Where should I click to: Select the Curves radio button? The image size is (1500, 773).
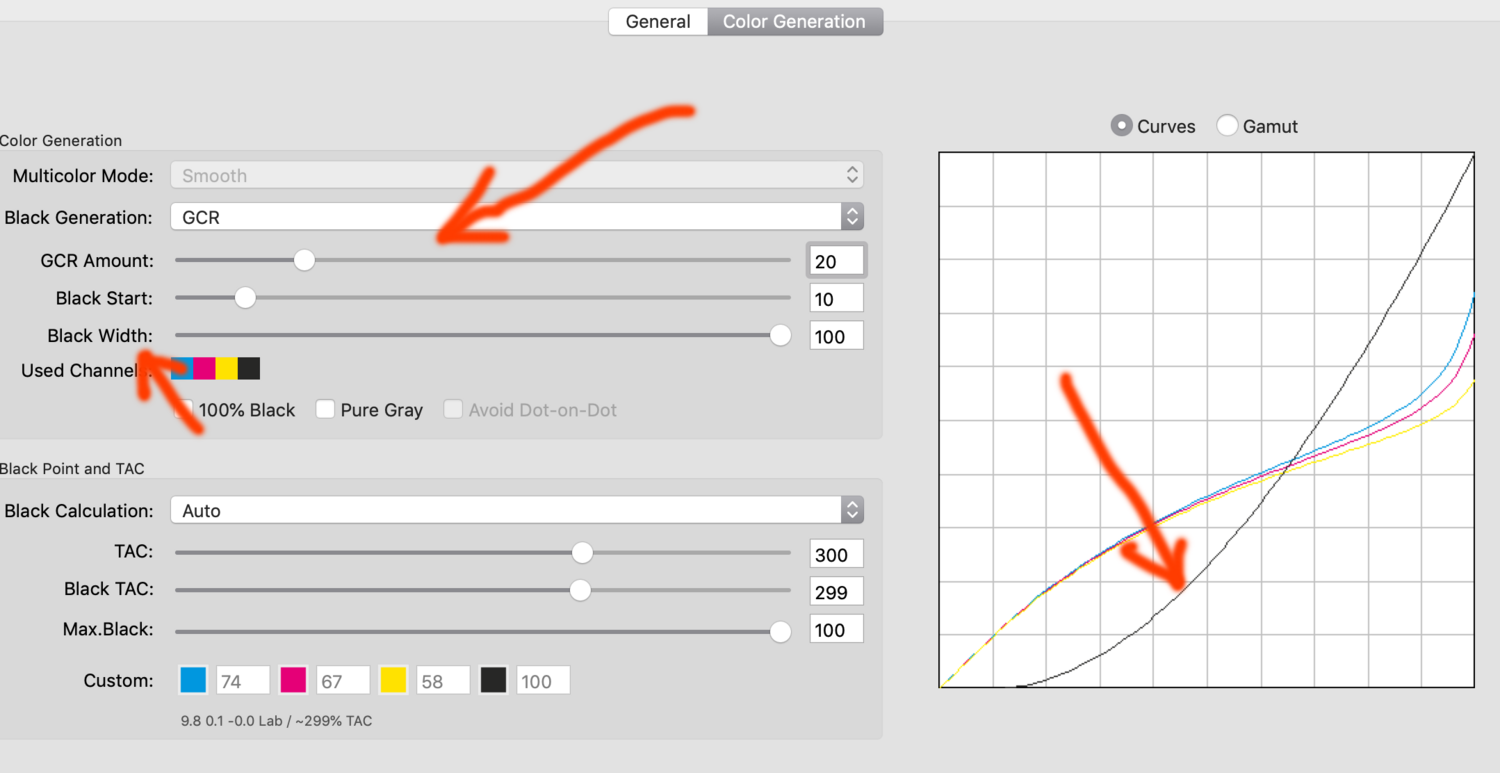(1123, 126)
